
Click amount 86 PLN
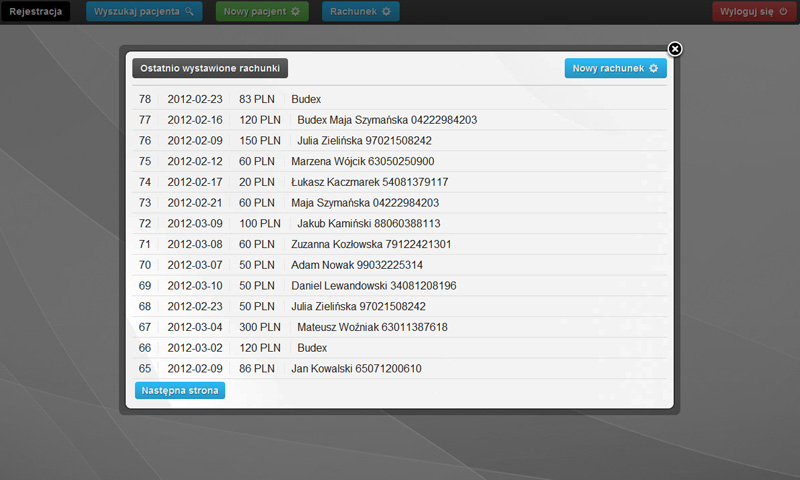257,368
